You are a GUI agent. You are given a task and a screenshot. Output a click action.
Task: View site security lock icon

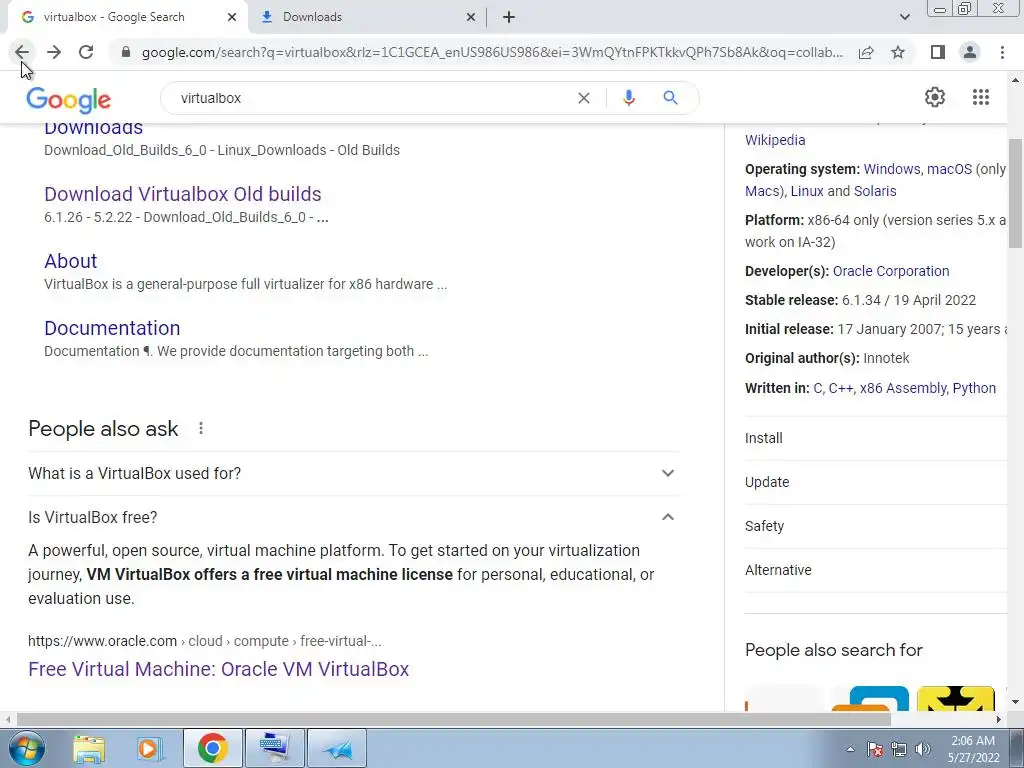(126, 52)
